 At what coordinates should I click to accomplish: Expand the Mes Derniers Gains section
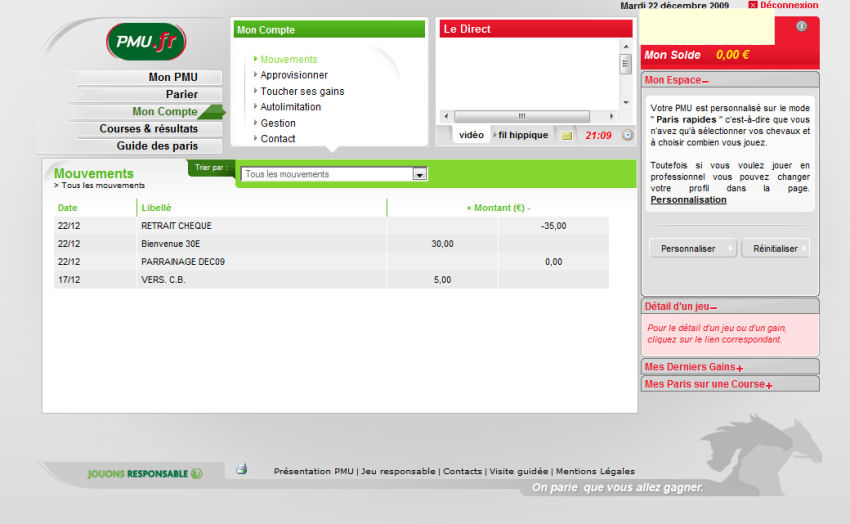tap(739, 368)
